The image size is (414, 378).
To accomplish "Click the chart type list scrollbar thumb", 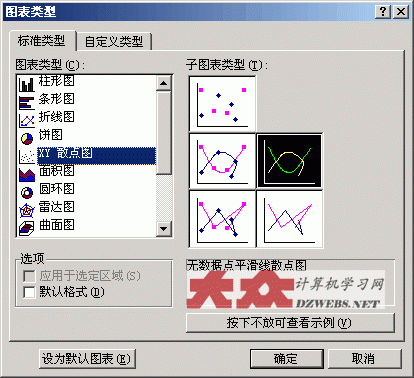I will (164, 132).
